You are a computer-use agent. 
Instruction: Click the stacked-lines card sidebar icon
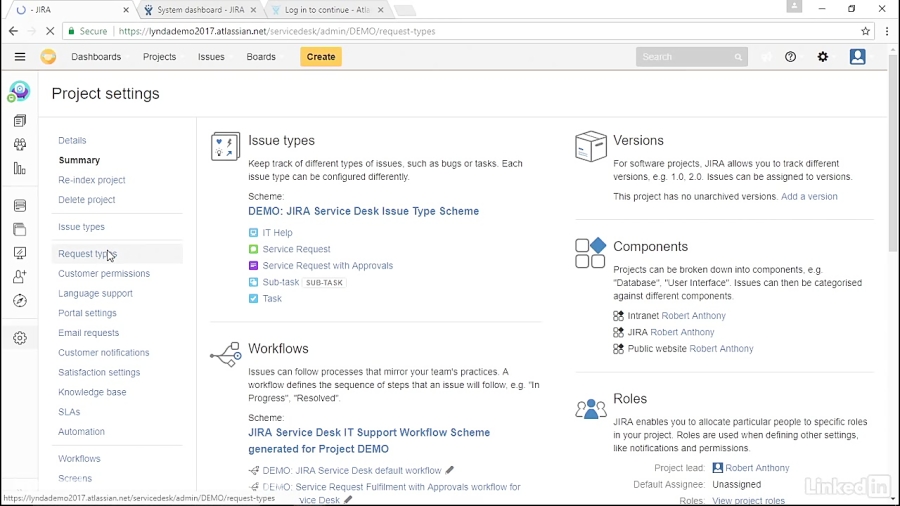coord(20,205)
